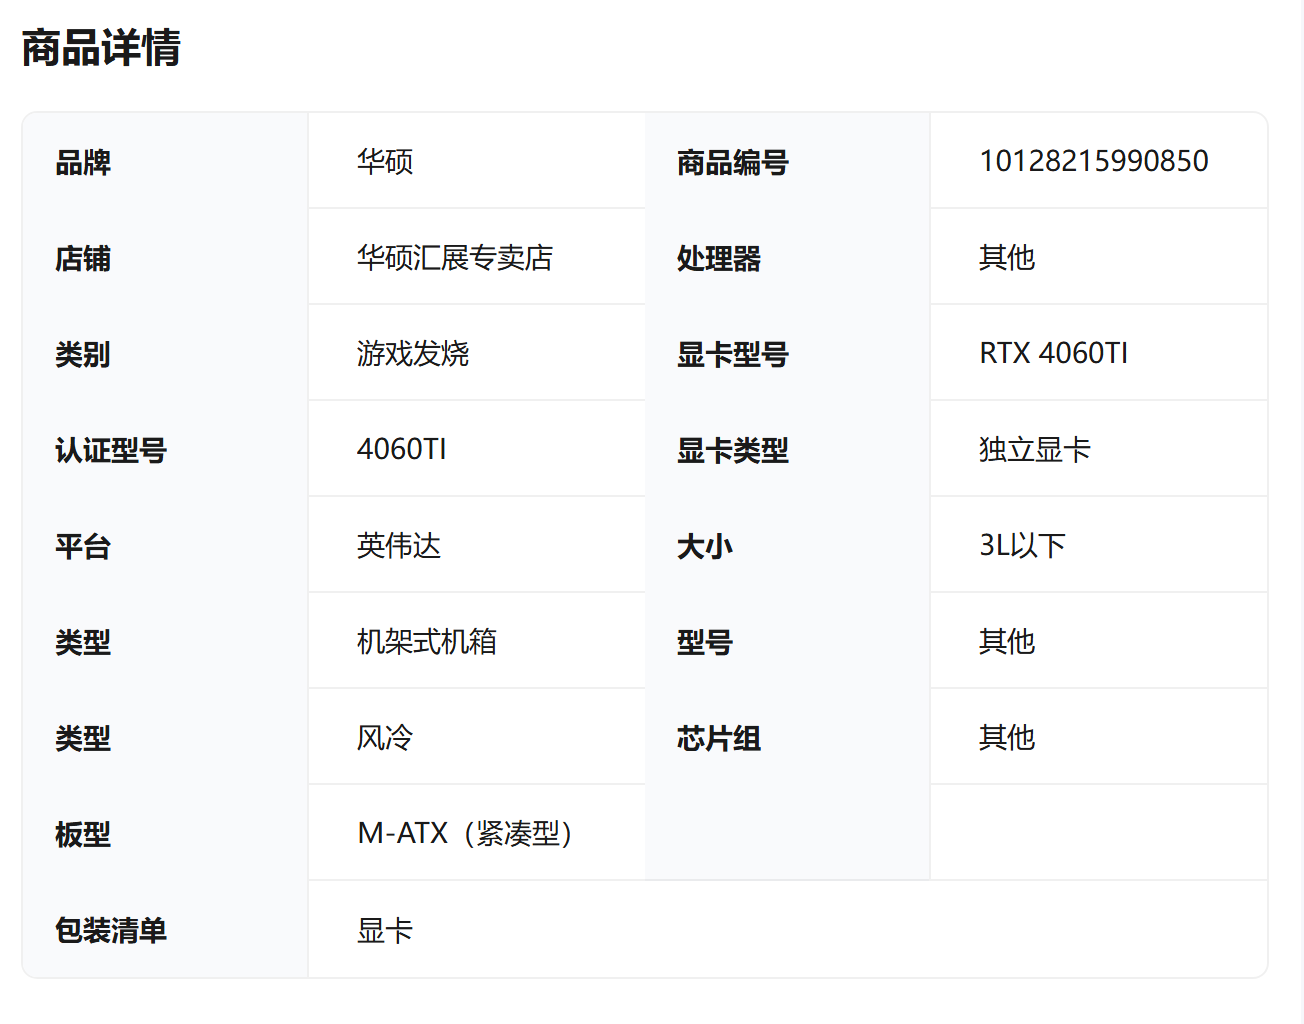Click the 商品详情 heading
The height and width of the screenshot is (1024, 1304).
(101, 48)
